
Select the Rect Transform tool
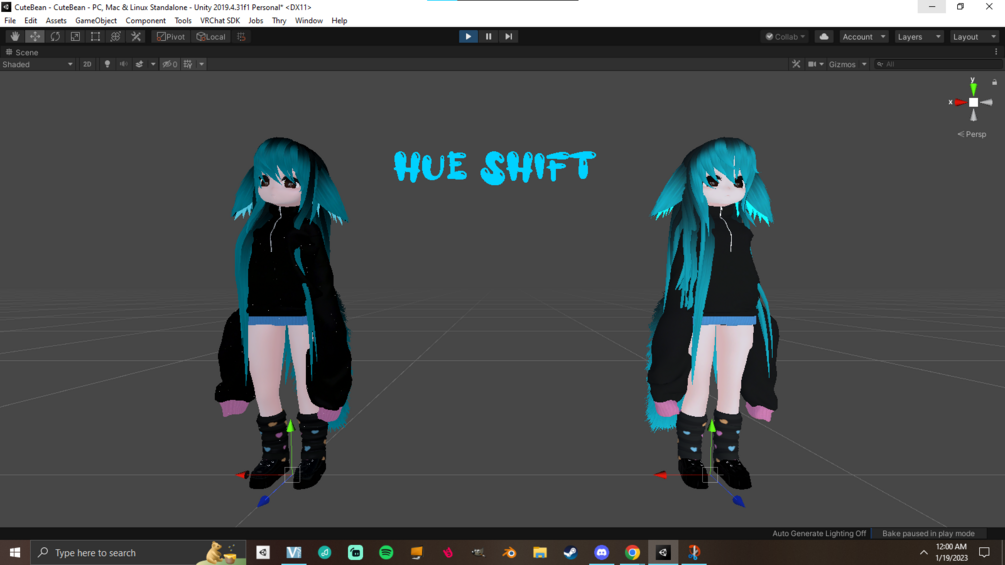96,37
